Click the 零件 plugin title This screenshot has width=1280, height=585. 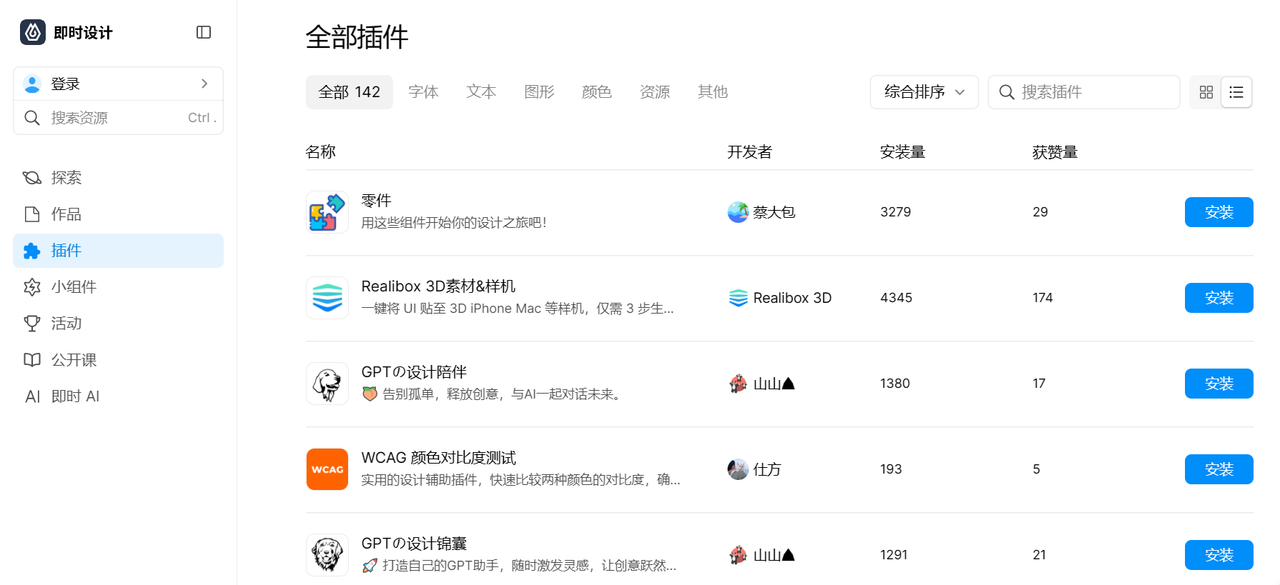point(376,201)
